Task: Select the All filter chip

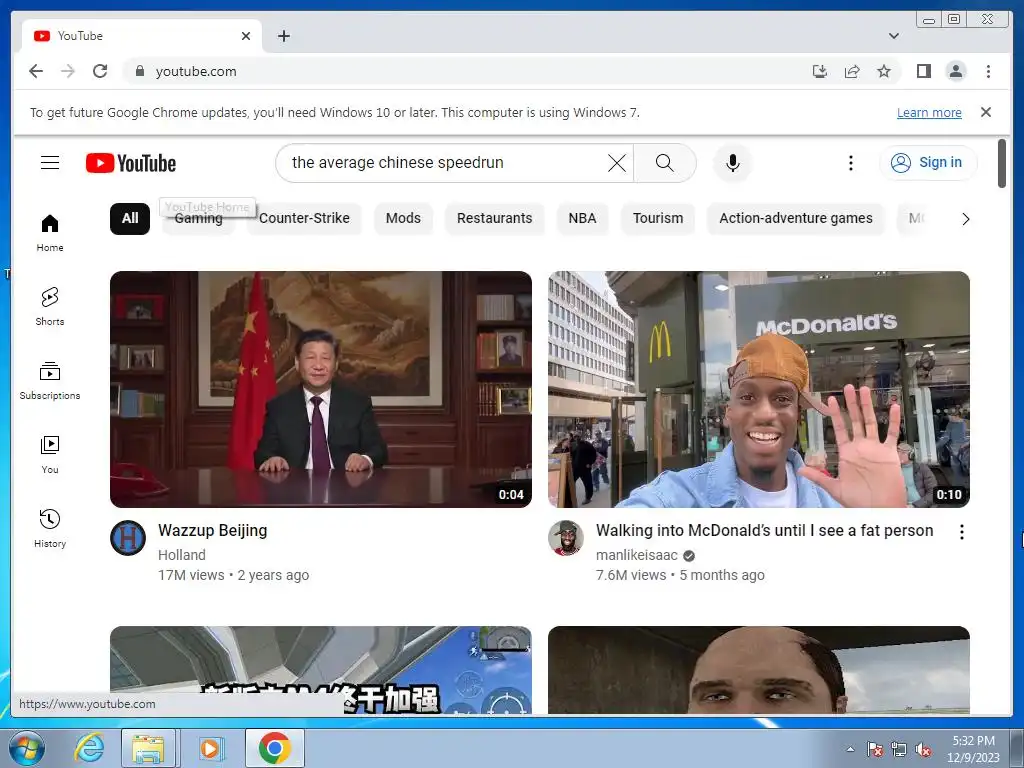Action: 130,218
